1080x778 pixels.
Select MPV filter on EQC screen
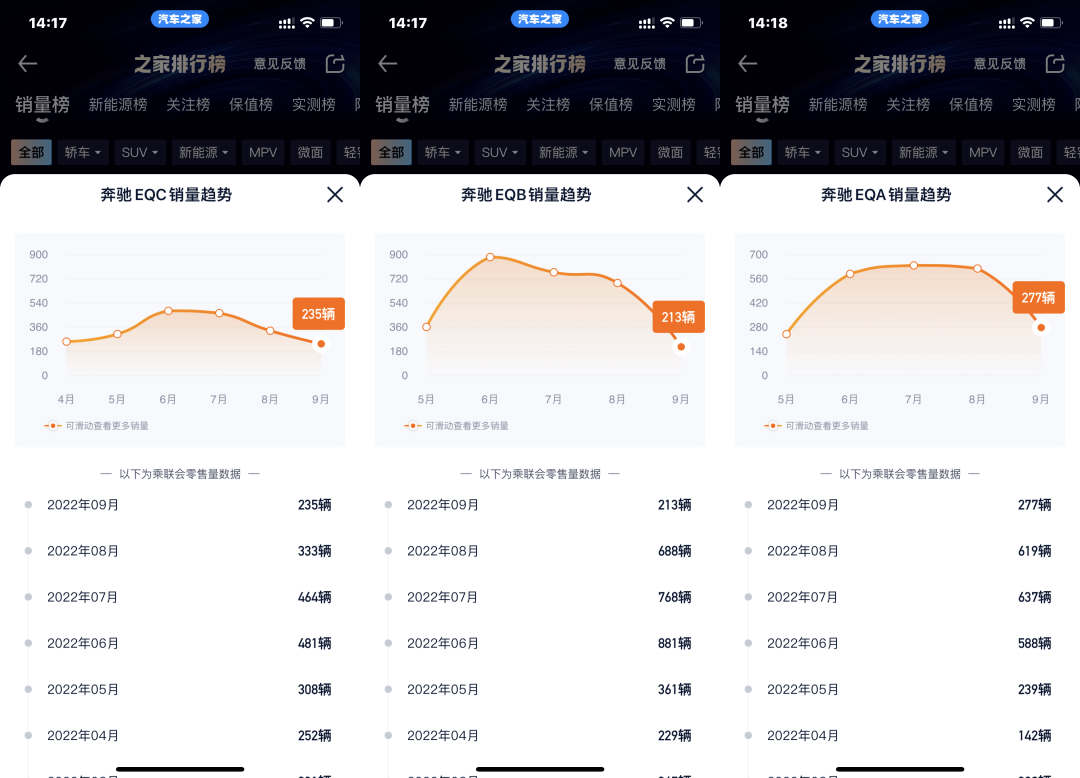[263, 152]
